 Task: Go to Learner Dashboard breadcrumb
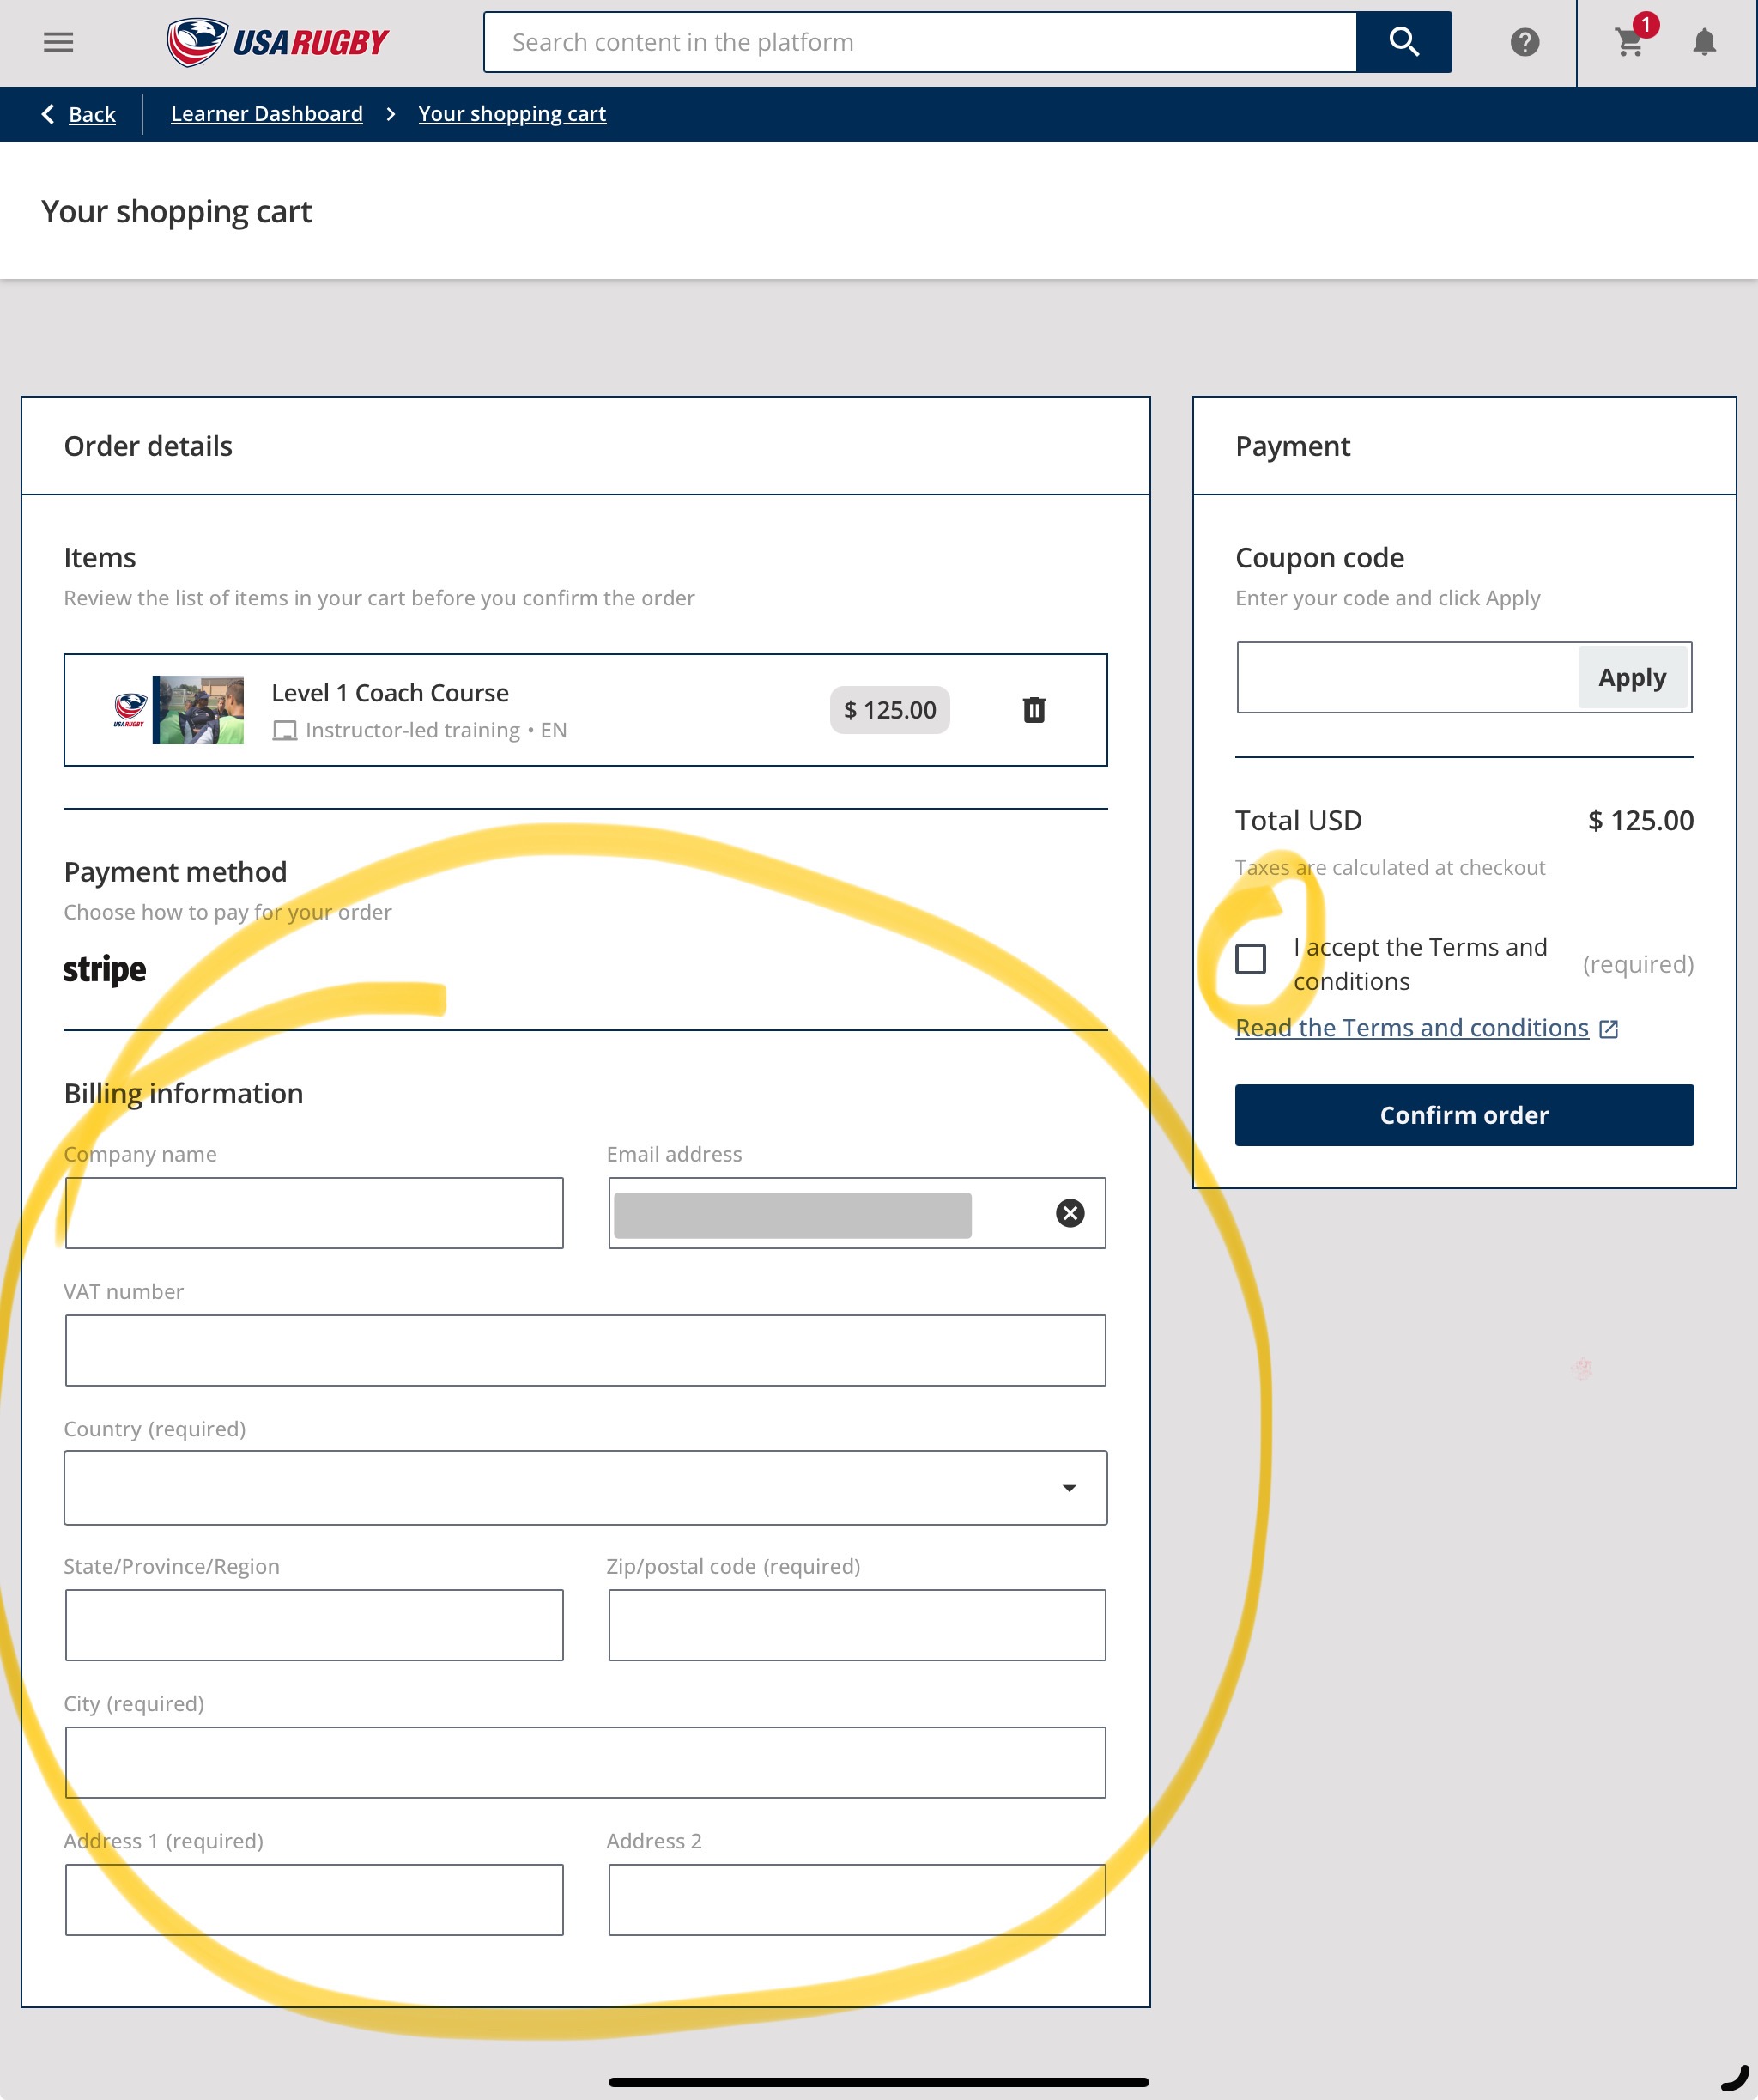(266, 114)
